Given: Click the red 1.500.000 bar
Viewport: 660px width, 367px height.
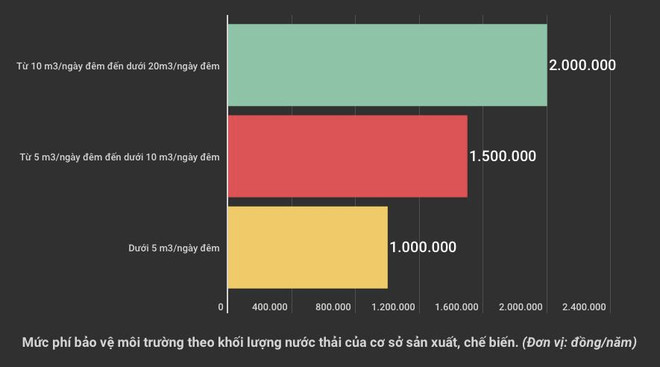Looking at the screenshot, I should tap(348, 156).
